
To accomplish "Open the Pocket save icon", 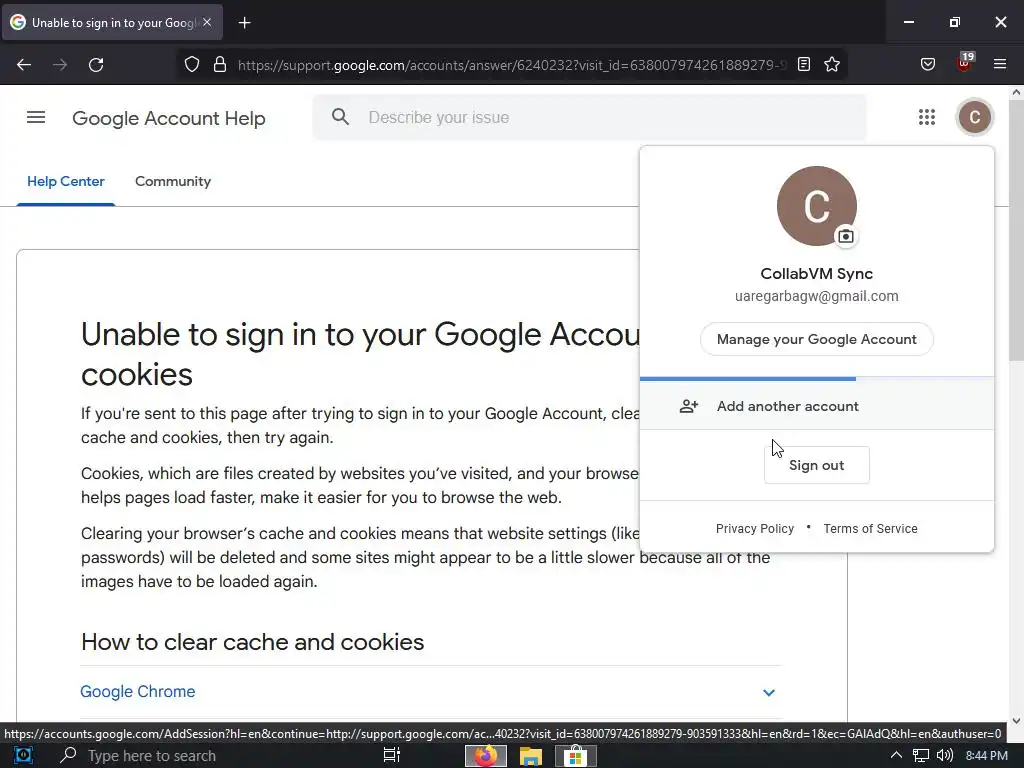I will tap(928, 64).
